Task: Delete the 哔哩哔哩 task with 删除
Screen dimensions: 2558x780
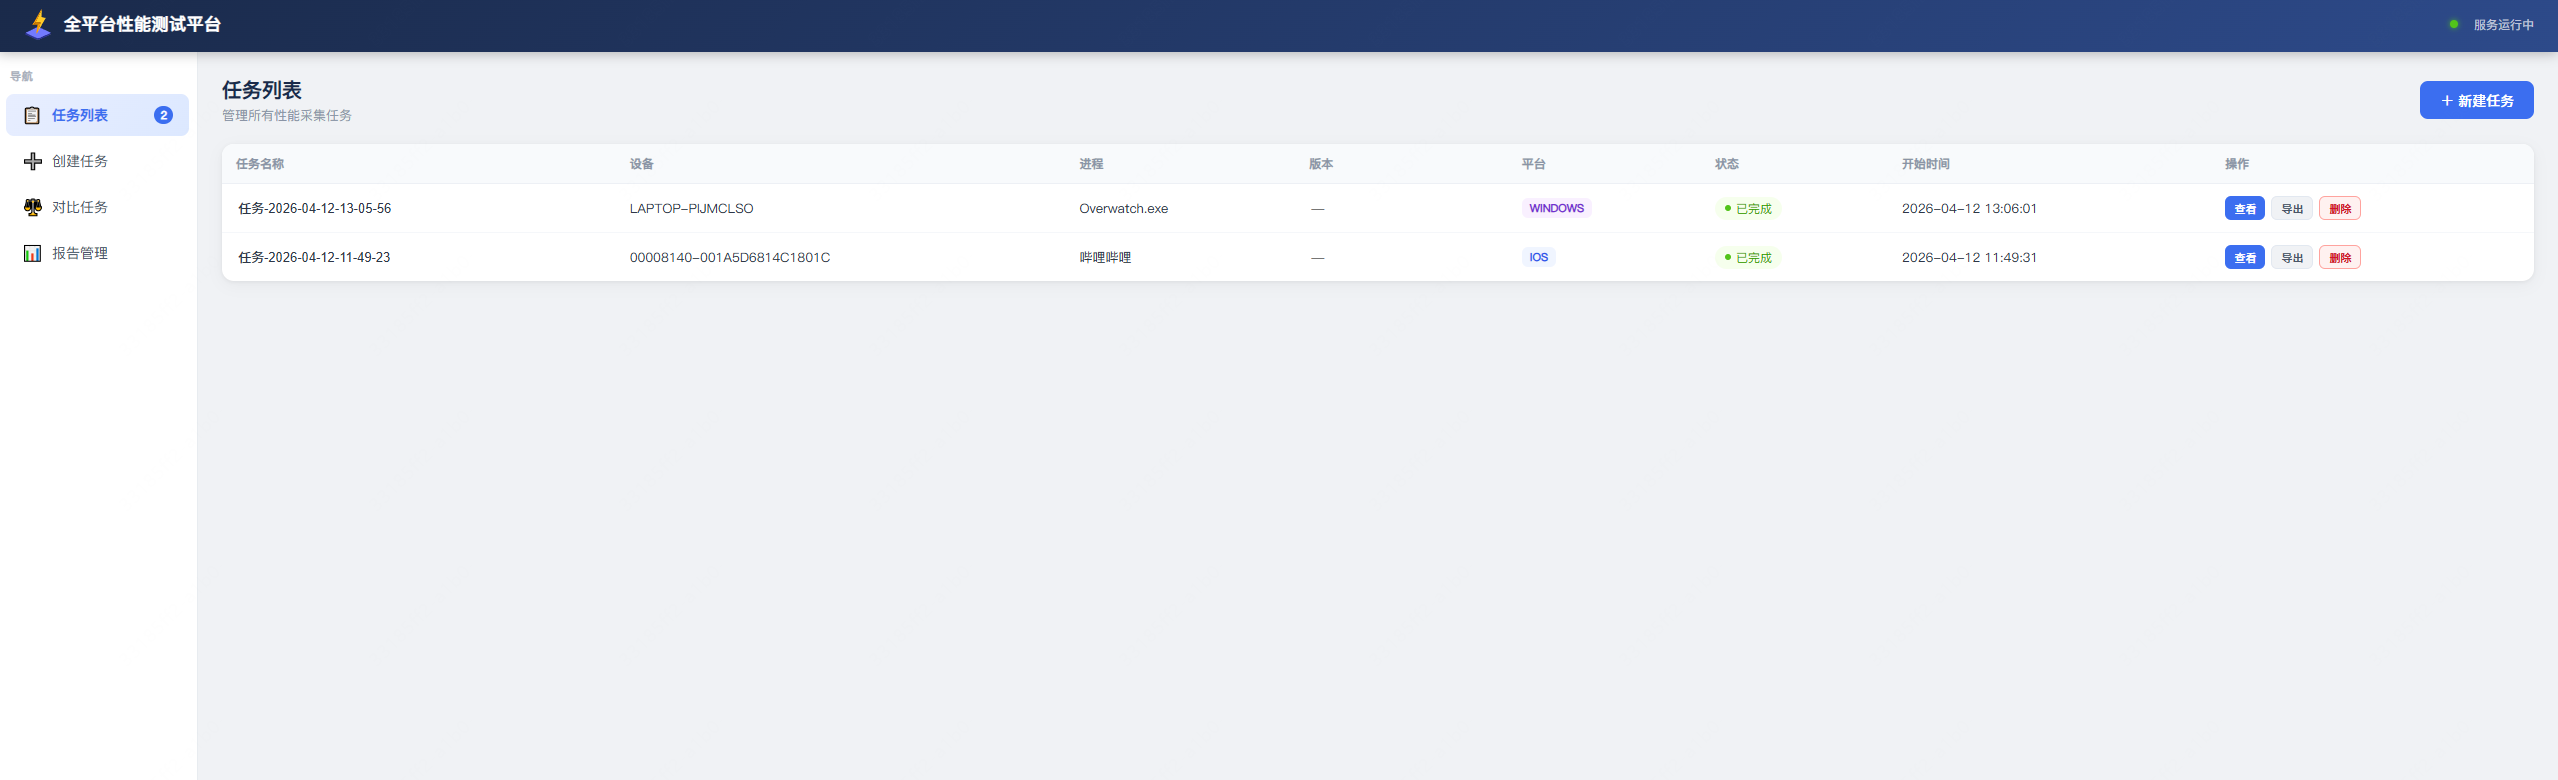Action: click(x=2339, y=257)
